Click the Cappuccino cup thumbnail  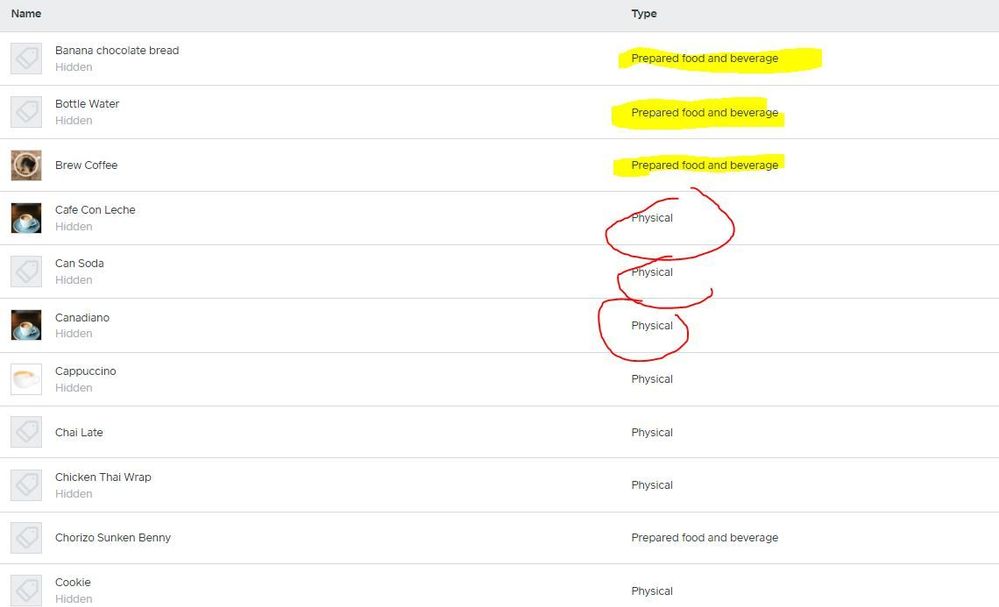coord(26,379)
